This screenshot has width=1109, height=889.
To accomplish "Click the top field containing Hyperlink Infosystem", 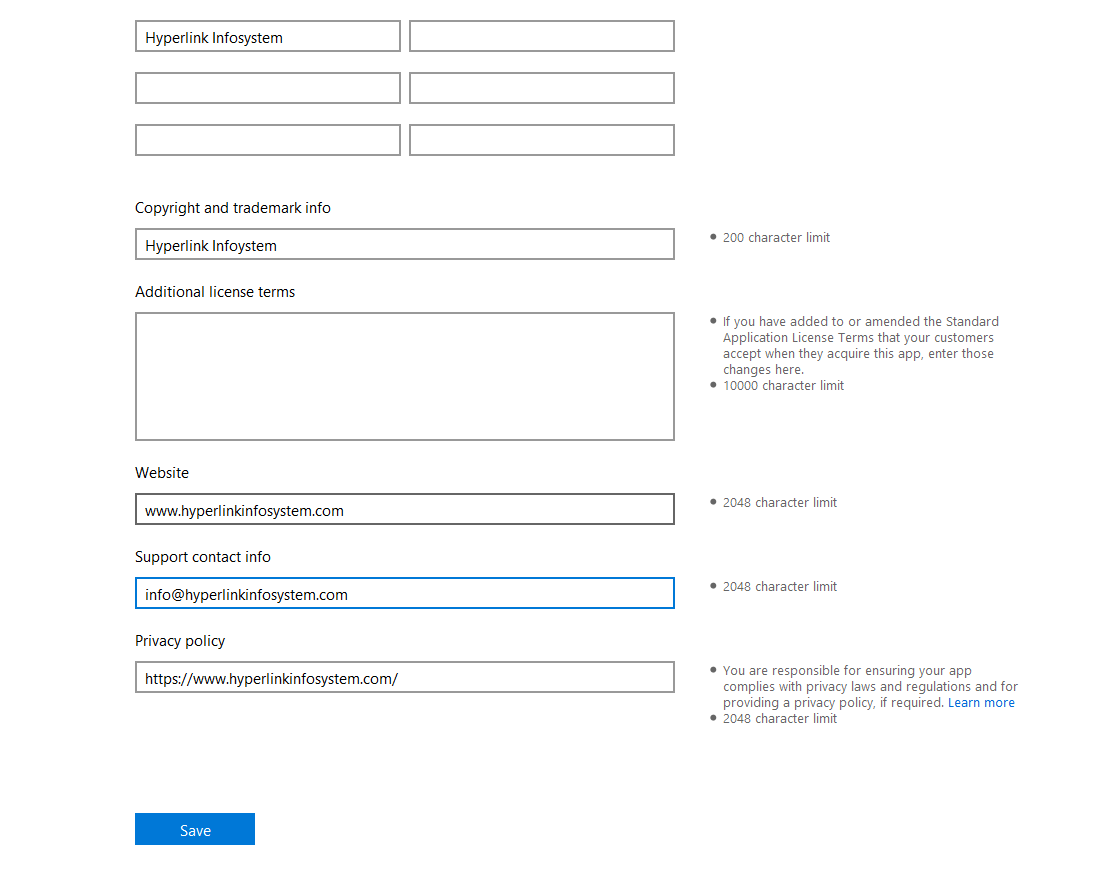I will (267, 36).
